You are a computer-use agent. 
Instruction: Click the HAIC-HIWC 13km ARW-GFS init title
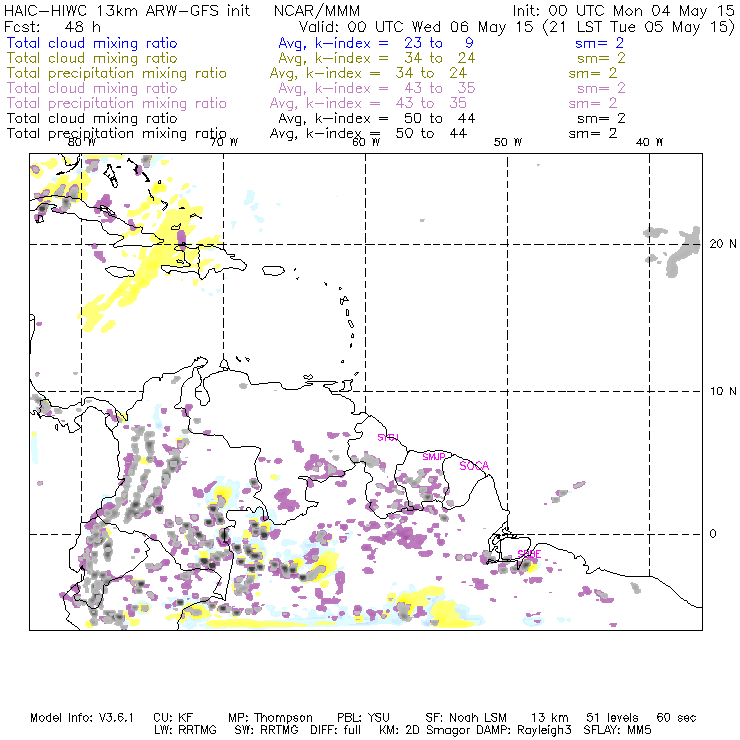127,11
